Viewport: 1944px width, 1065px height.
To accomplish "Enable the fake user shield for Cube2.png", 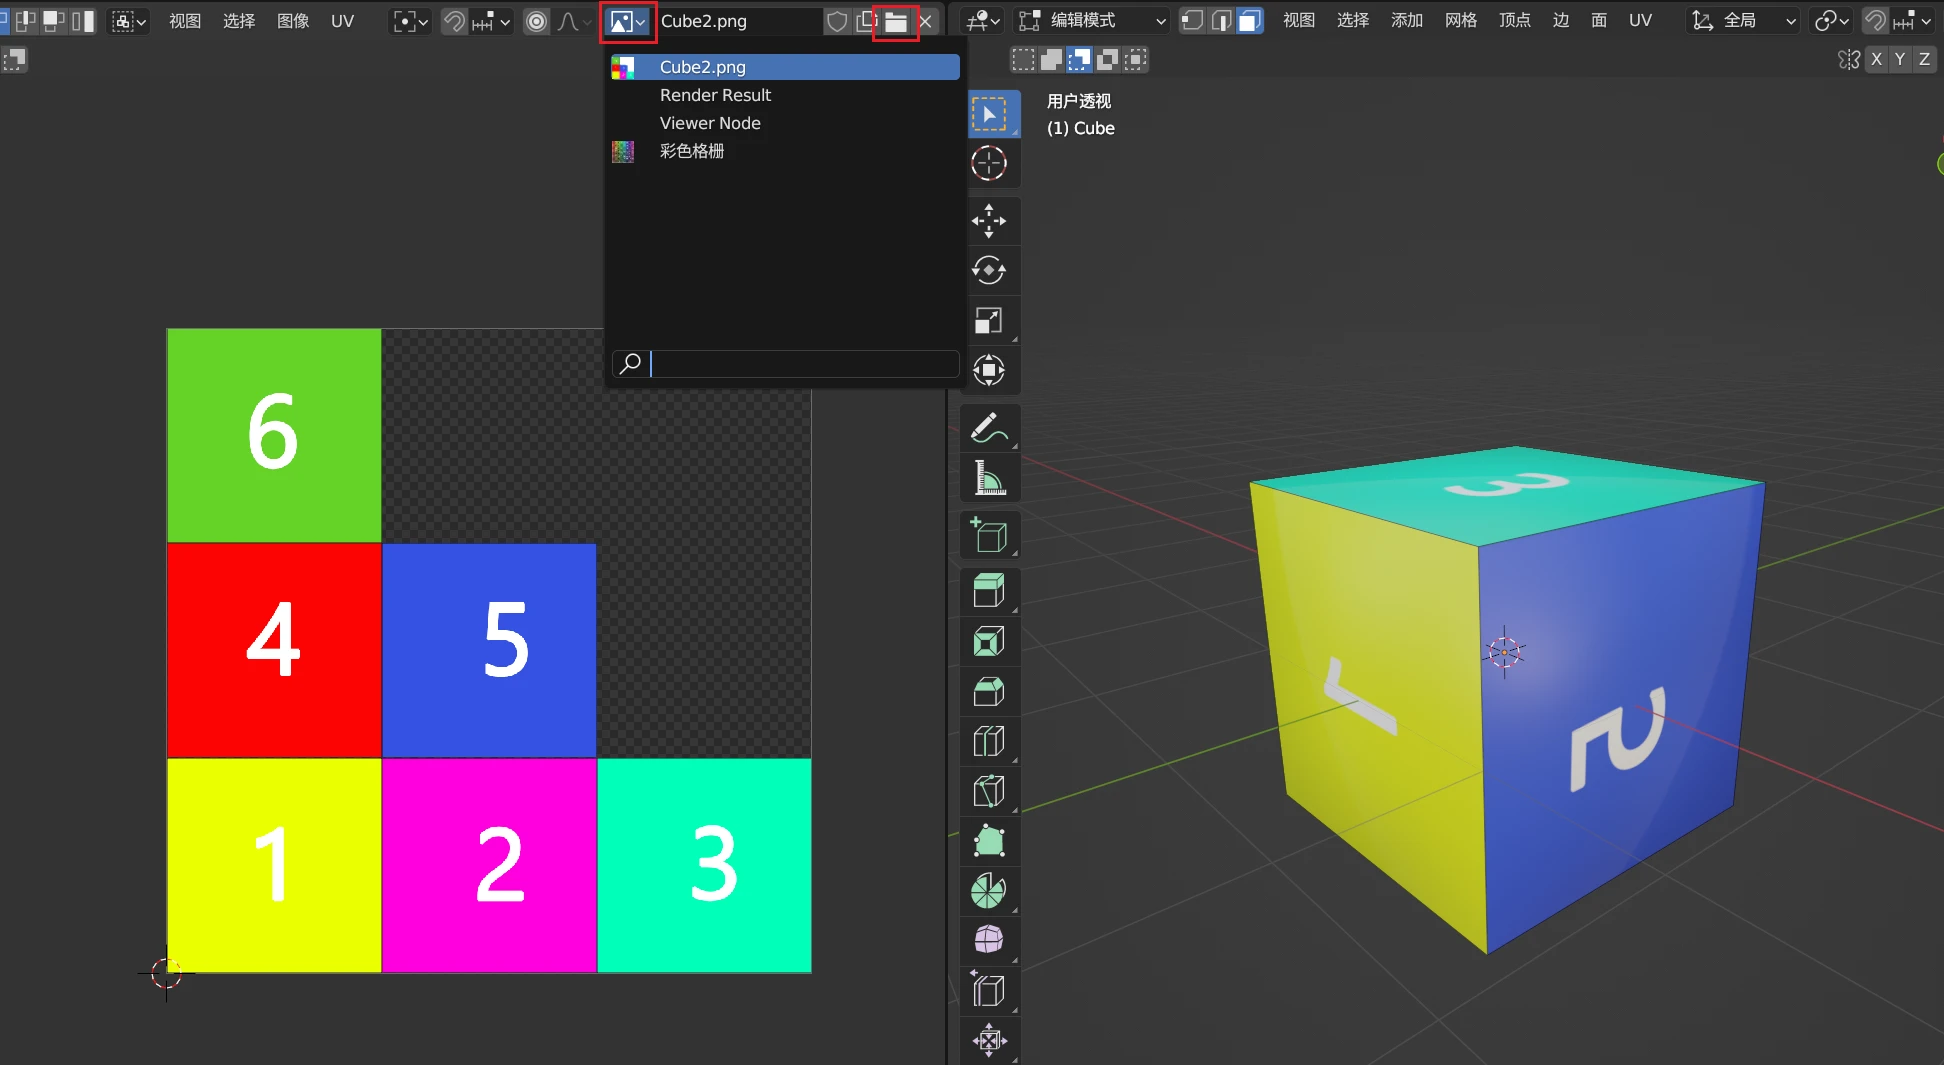I will point(837,20).
